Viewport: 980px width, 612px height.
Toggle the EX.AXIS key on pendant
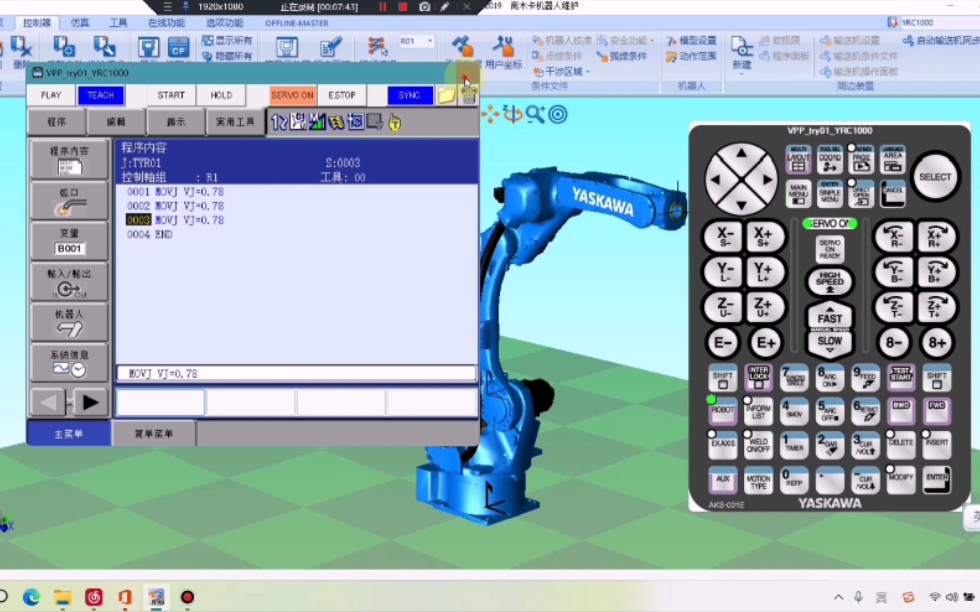pyautogui.click(x=722, y=445)
